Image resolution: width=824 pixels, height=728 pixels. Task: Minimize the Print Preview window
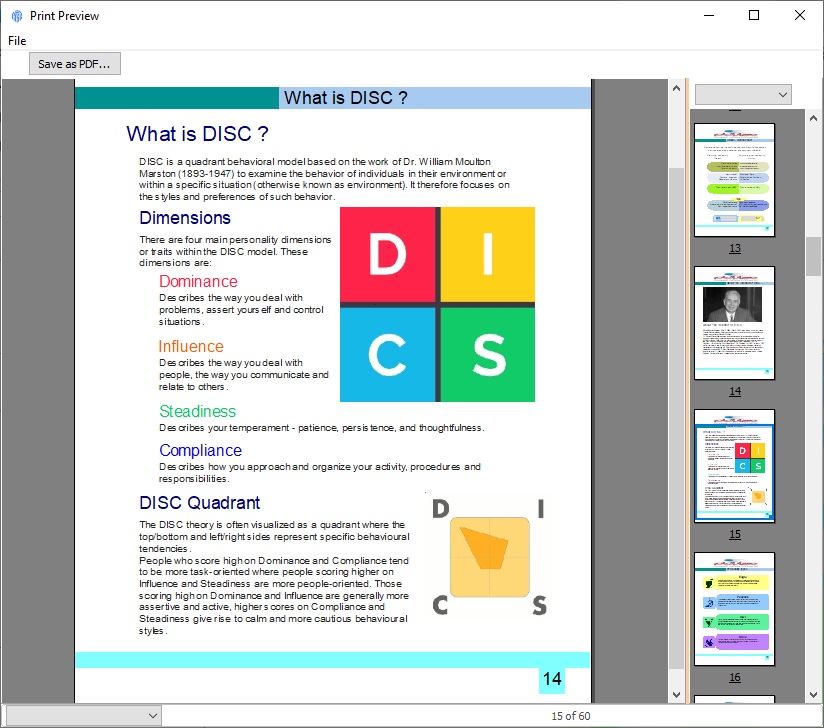click(709, 15)
